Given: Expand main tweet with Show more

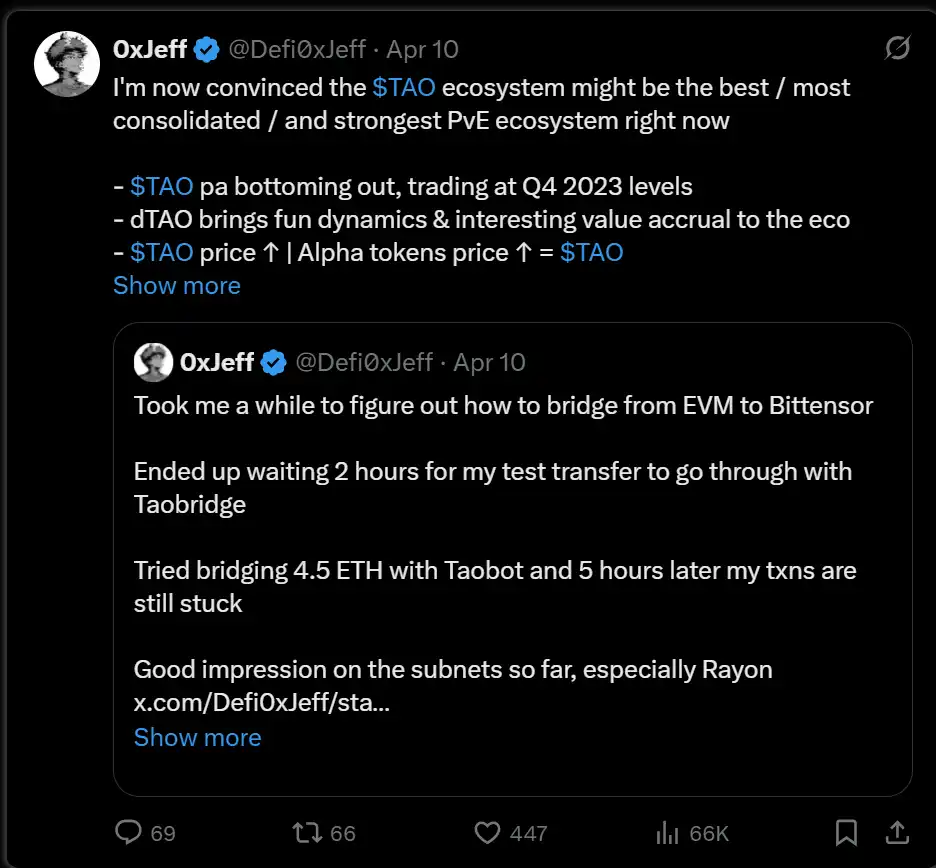Looking at the screenshot, I should click(177, 286).
